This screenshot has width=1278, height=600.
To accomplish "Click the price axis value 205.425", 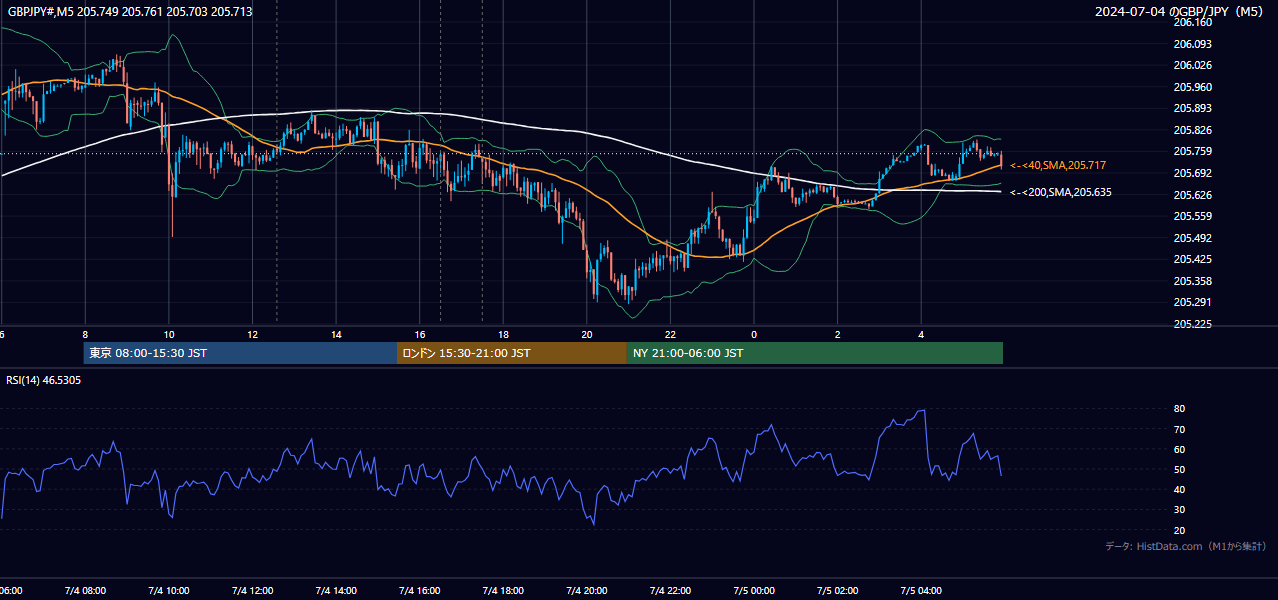I will [x=1193, y=259].
